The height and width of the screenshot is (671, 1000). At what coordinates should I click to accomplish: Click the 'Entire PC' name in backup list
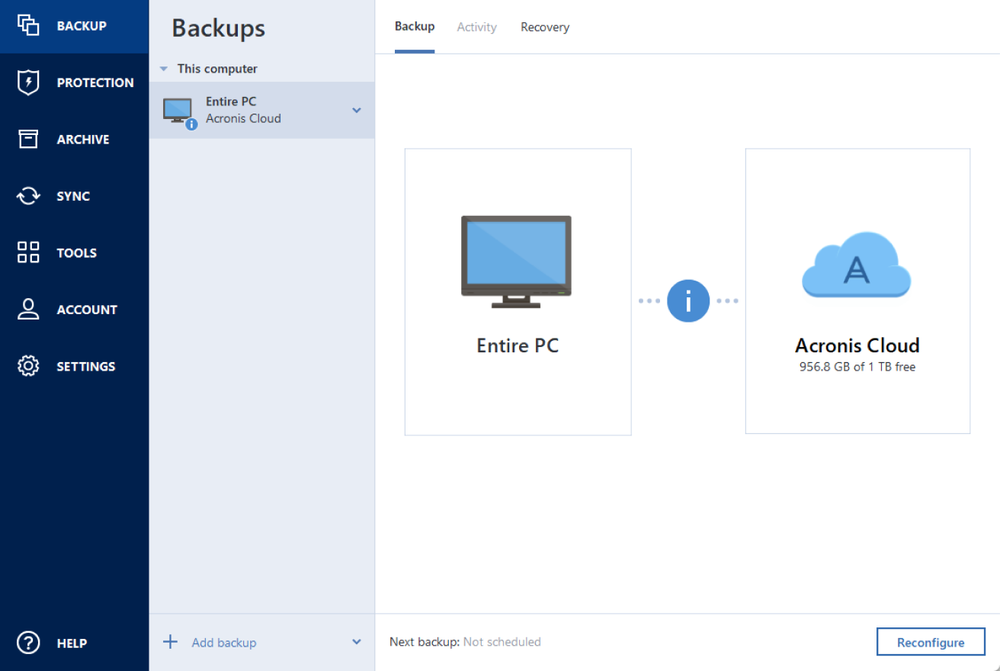click(231, 101)
